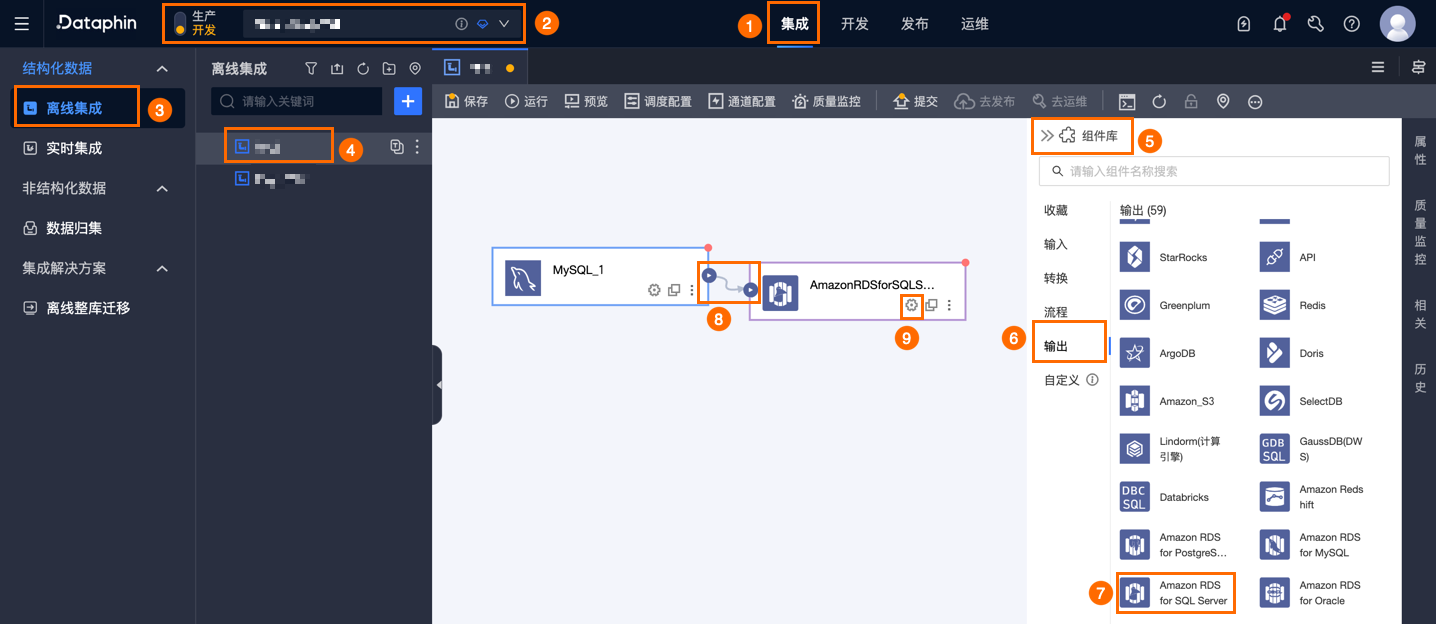Open the wrench tools icon in header
Image resolution: width=1436 pixels, height=624 pixels.
(1316, 24)
